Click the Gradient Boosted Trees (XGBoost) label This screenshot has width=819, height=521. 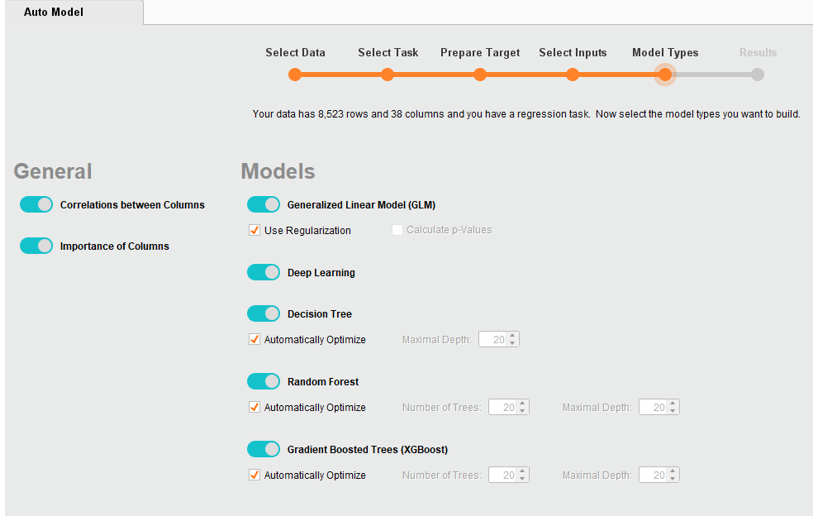368,449
